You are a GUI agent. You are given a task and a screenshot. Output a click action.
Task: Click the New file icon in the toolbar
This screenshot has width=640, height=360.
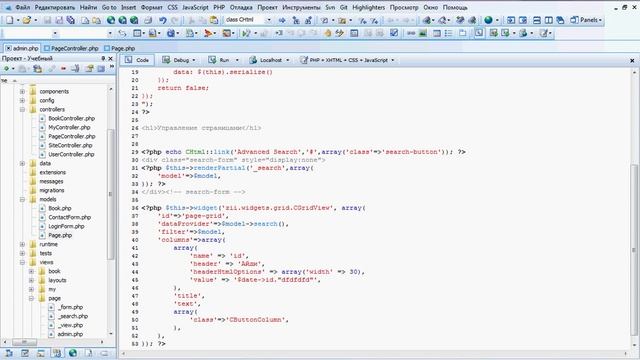[9, 20]
